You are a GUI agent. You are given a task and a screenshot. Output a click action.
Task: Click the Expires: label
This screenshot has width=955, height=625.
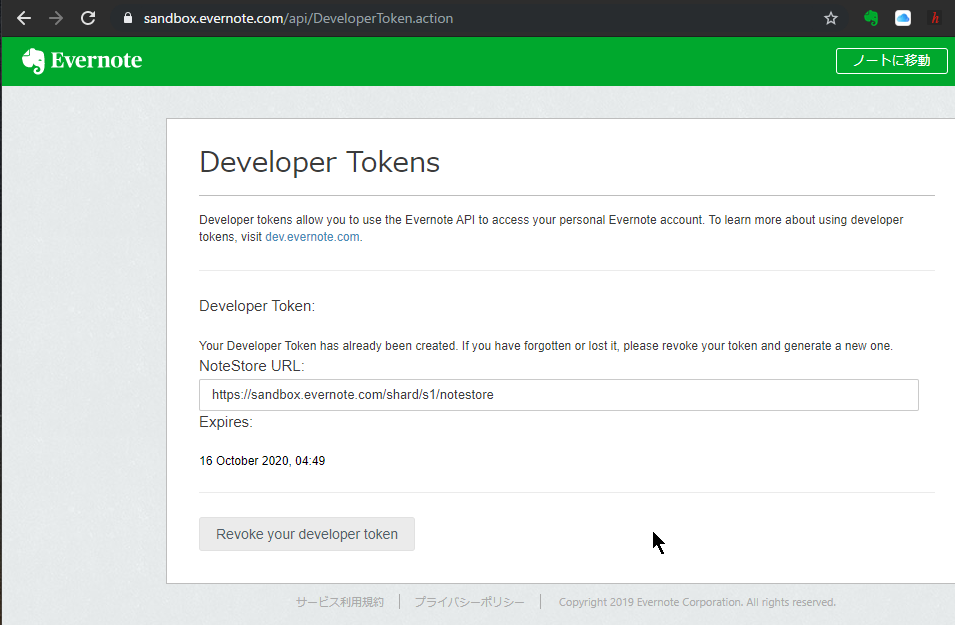point(226,422)
